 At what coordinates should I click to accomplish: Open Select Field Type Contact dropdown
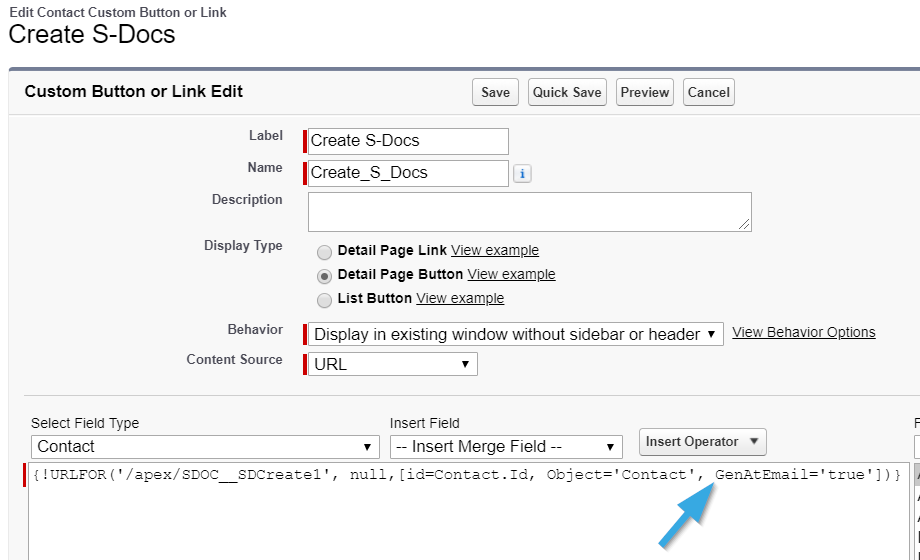(205, 447)
